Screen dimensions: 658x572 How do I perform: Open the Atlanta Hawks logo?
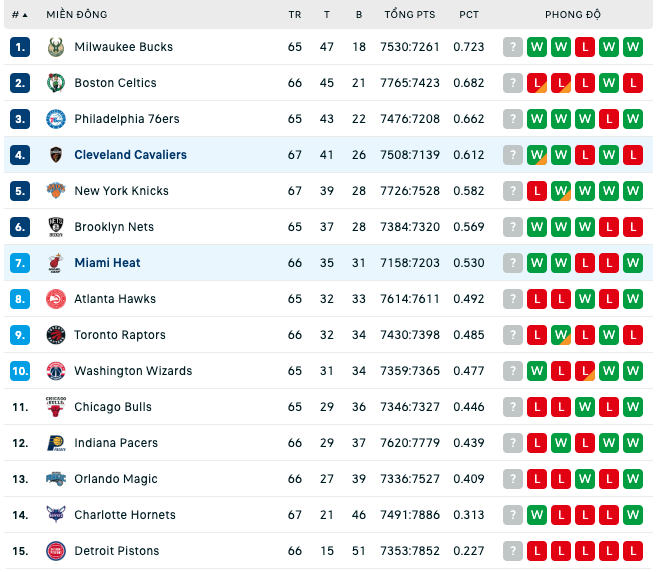click(x=56, y=299)
